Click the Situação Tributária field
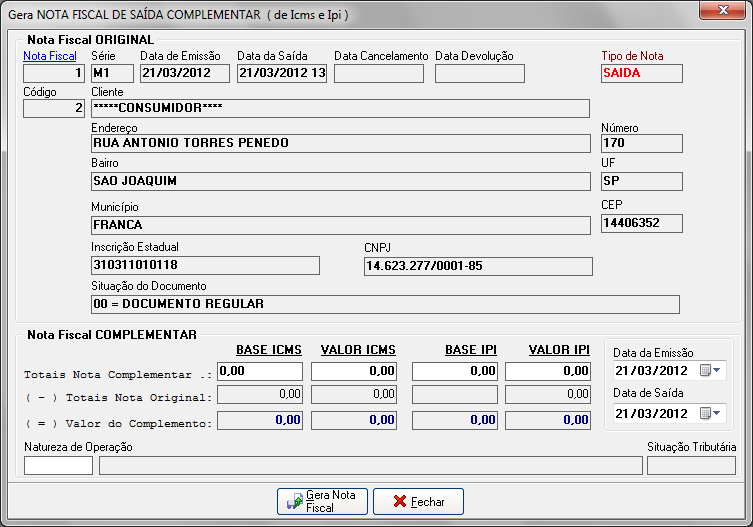The width and height of the screenshot is (753, 527). coord(692,466)
